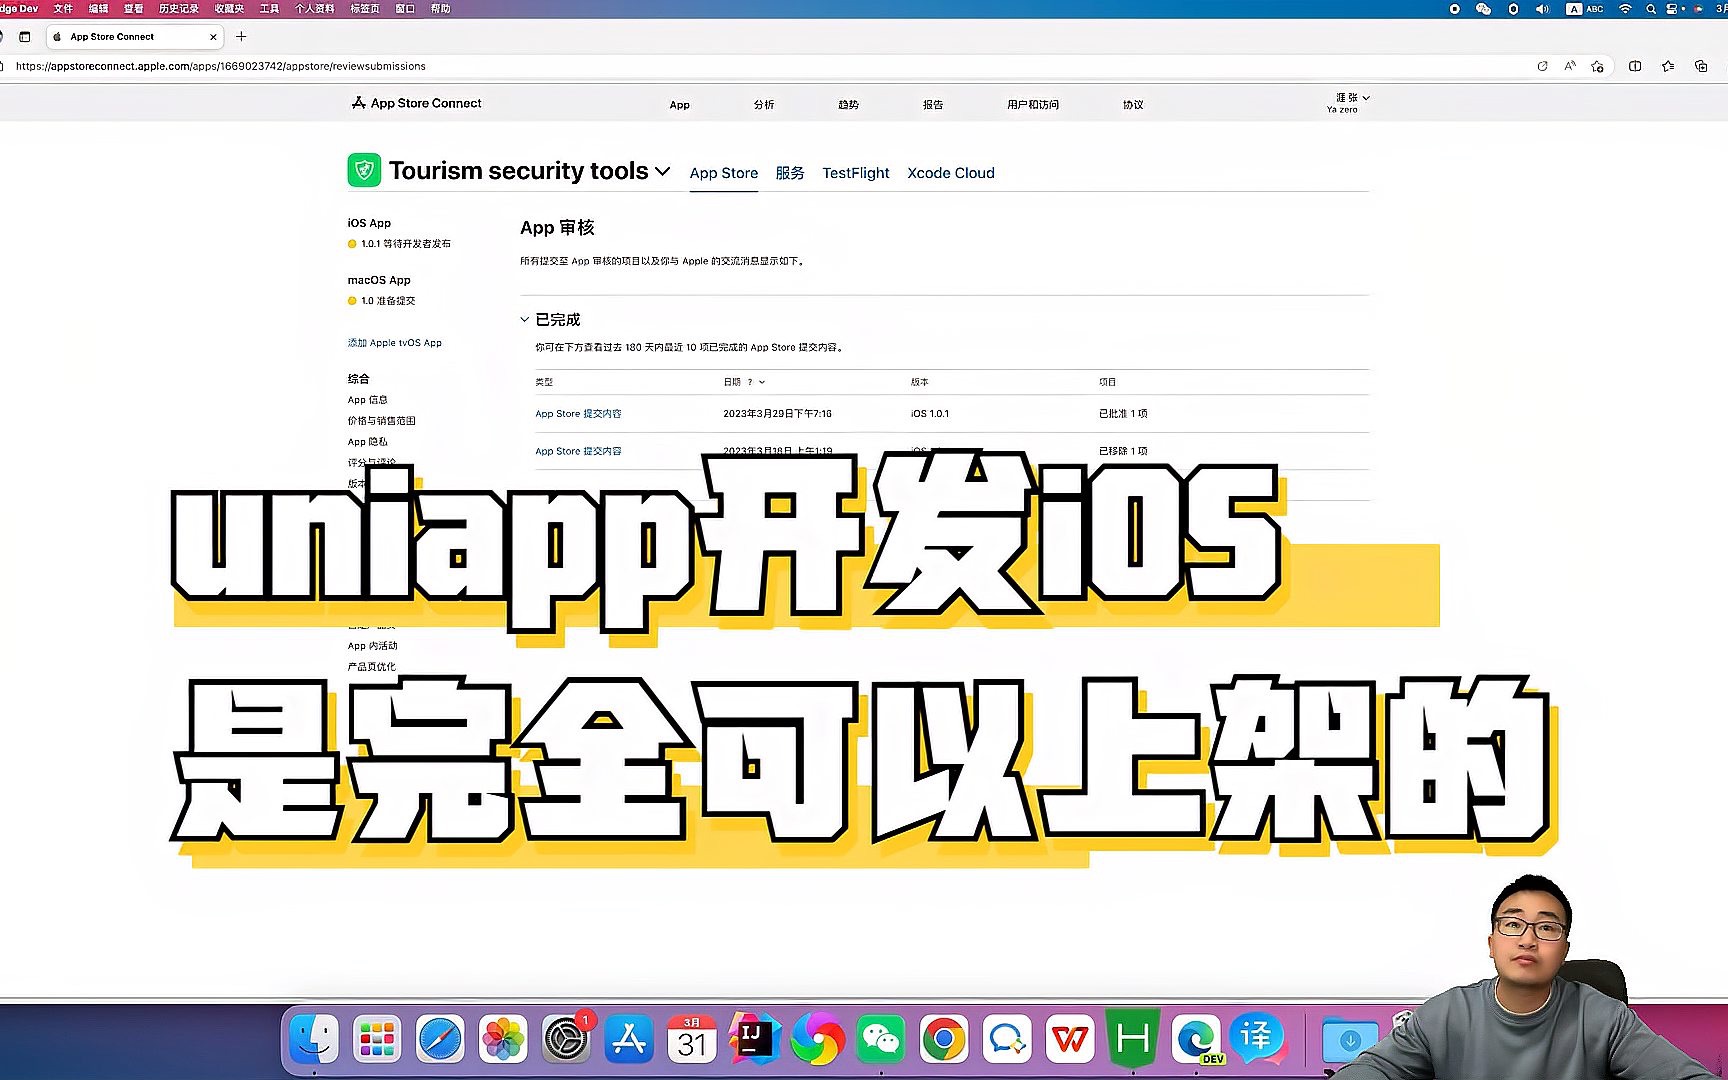Click the screen recording stop menu bar icon

pyautogui.click(x=1454, y=9)
